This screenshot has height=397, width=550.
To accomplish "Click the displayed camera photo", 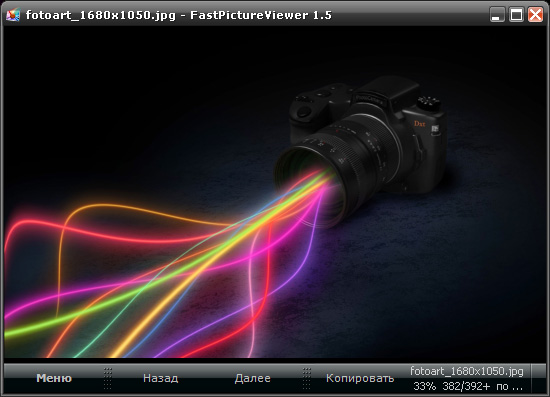I will click(275, 192).
